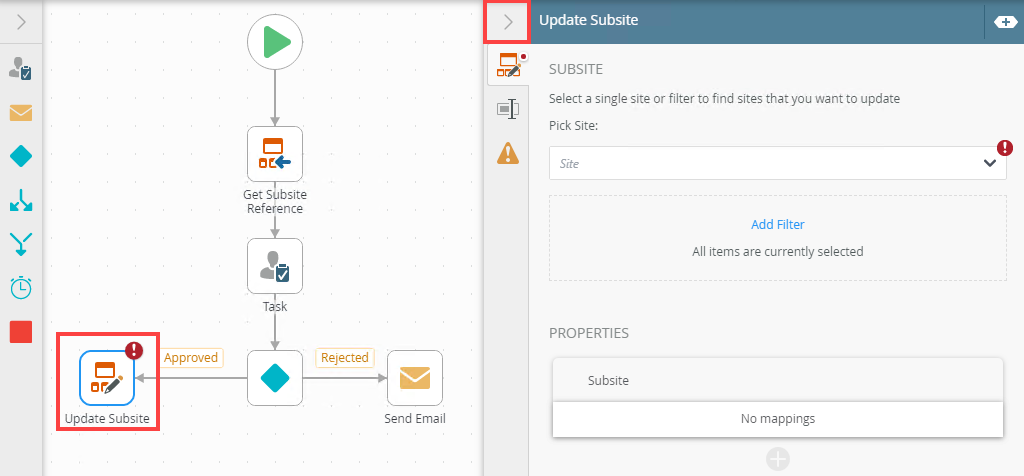Click the Subsite row in Properties
Image resolution: width=1024 pixels, height=476 pixels.
point(777,380)
